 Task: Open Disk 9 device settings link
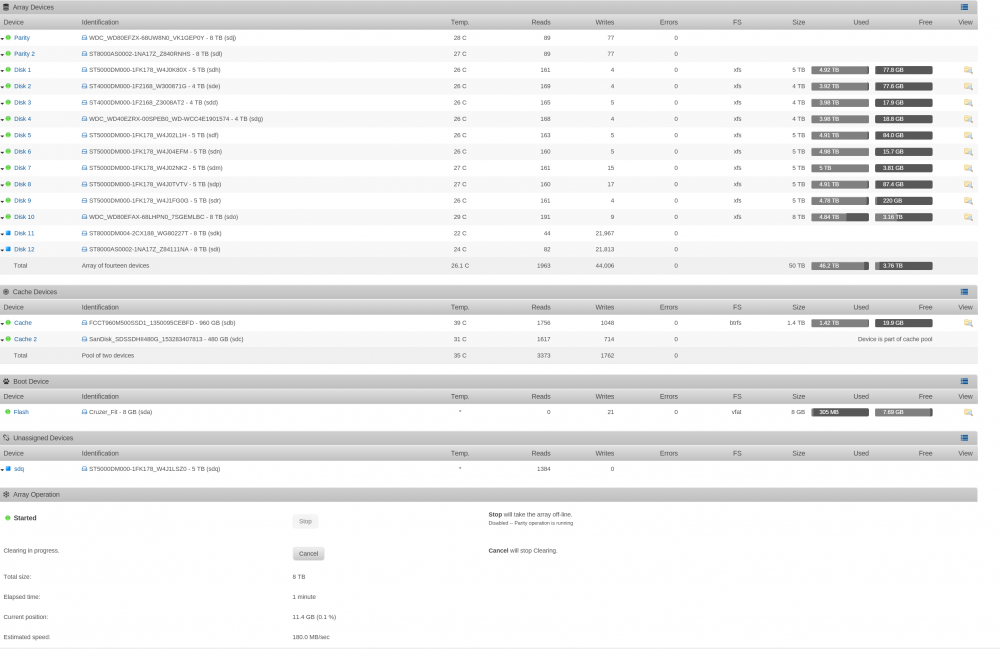coord(22,201)
